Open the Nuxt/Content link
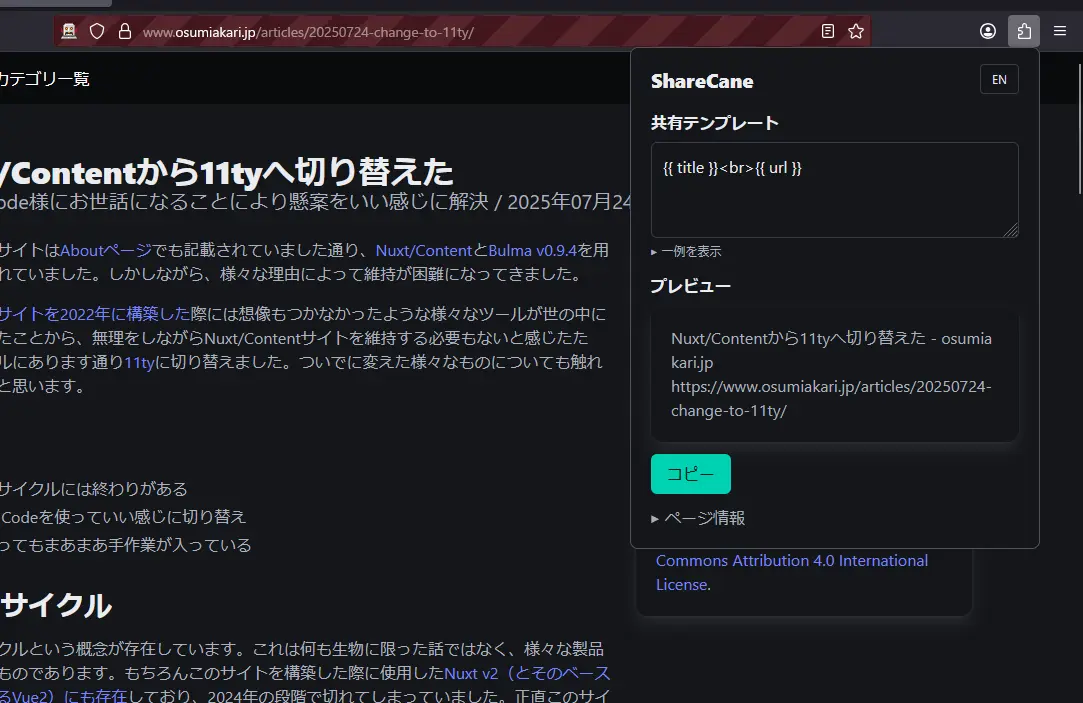This screenshot has width=1083, height=703. point(424,250)
